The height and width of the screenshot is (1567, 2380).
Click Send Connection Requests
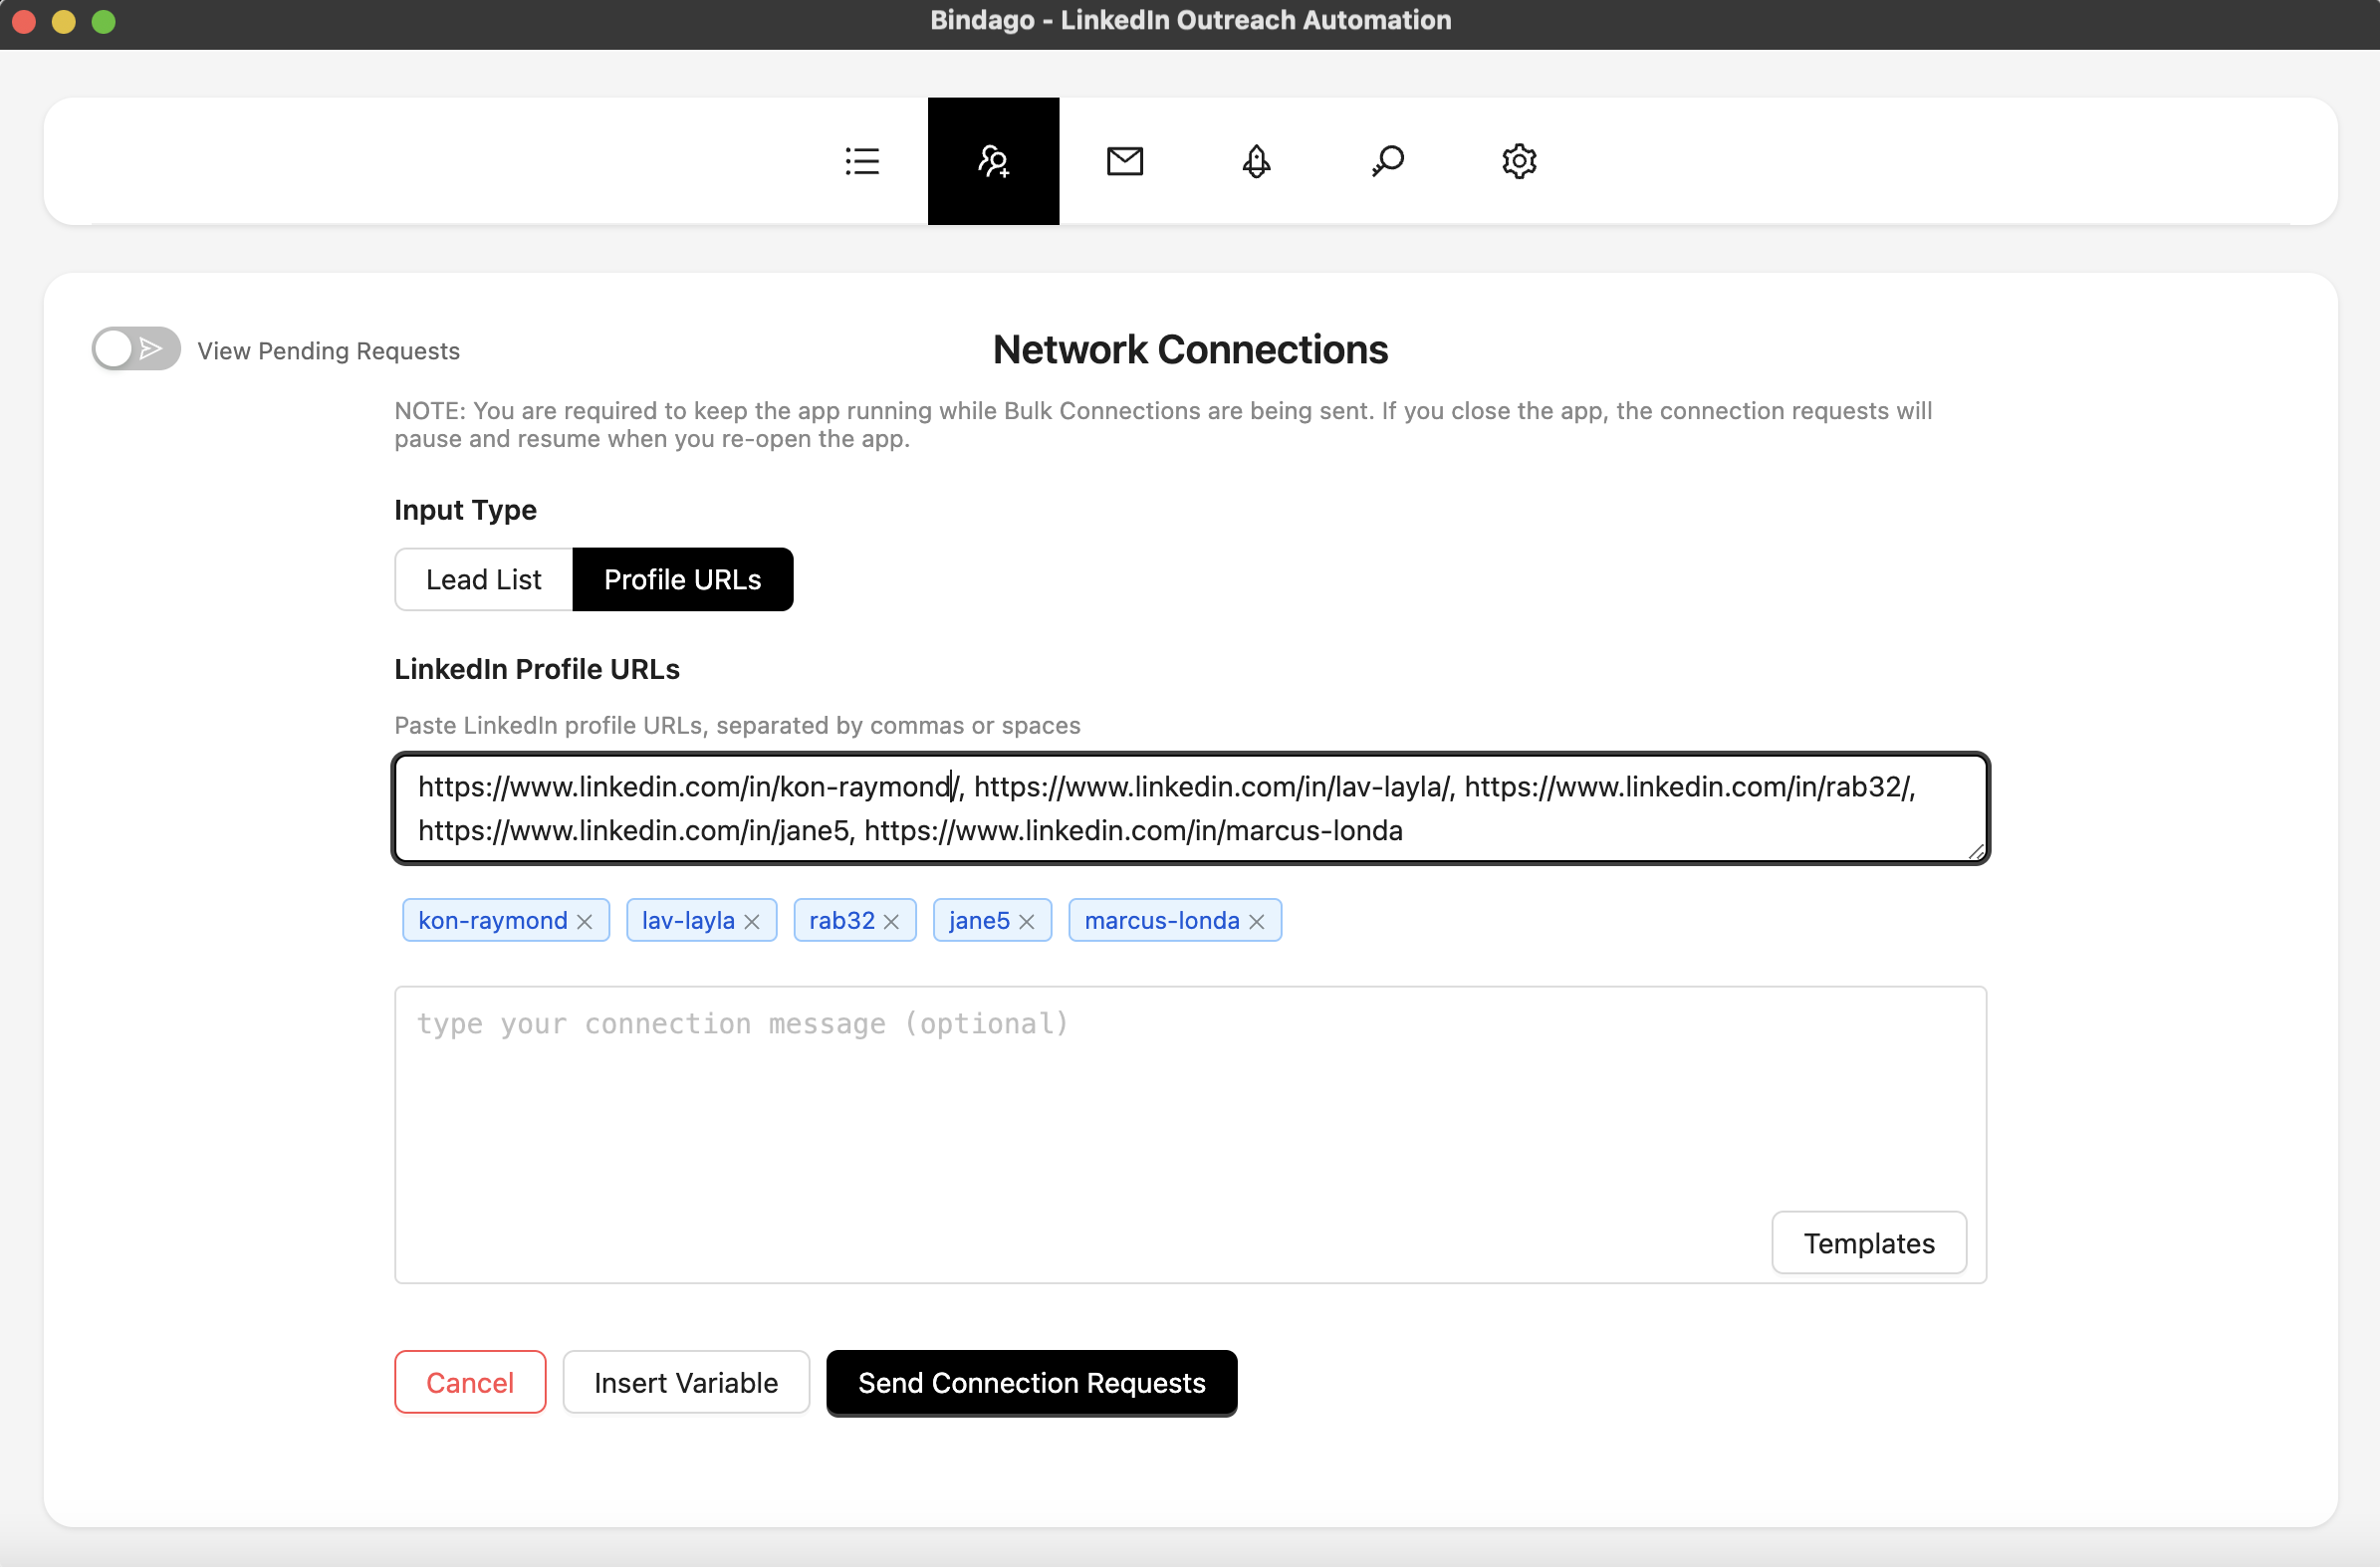[1032, 1383]
